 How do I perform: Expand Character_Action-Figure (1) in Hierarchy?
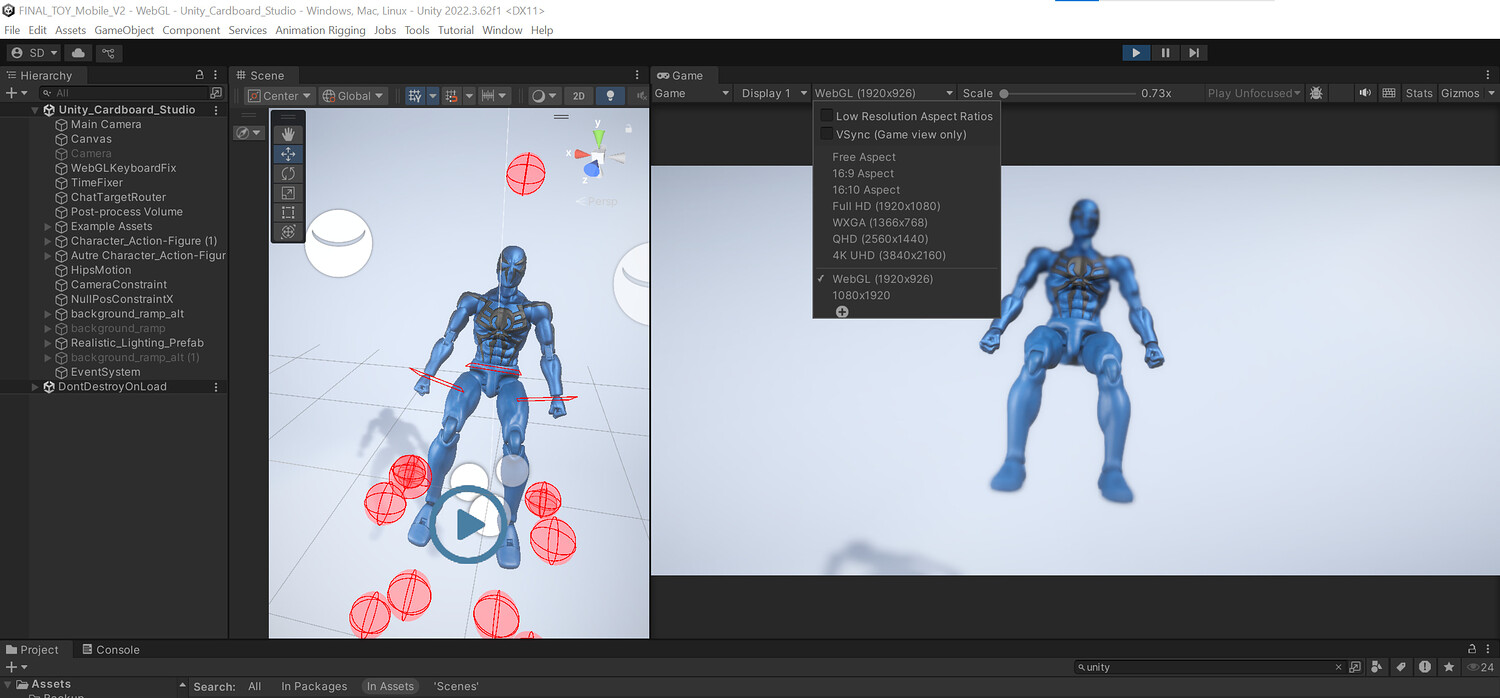point(48,241)
